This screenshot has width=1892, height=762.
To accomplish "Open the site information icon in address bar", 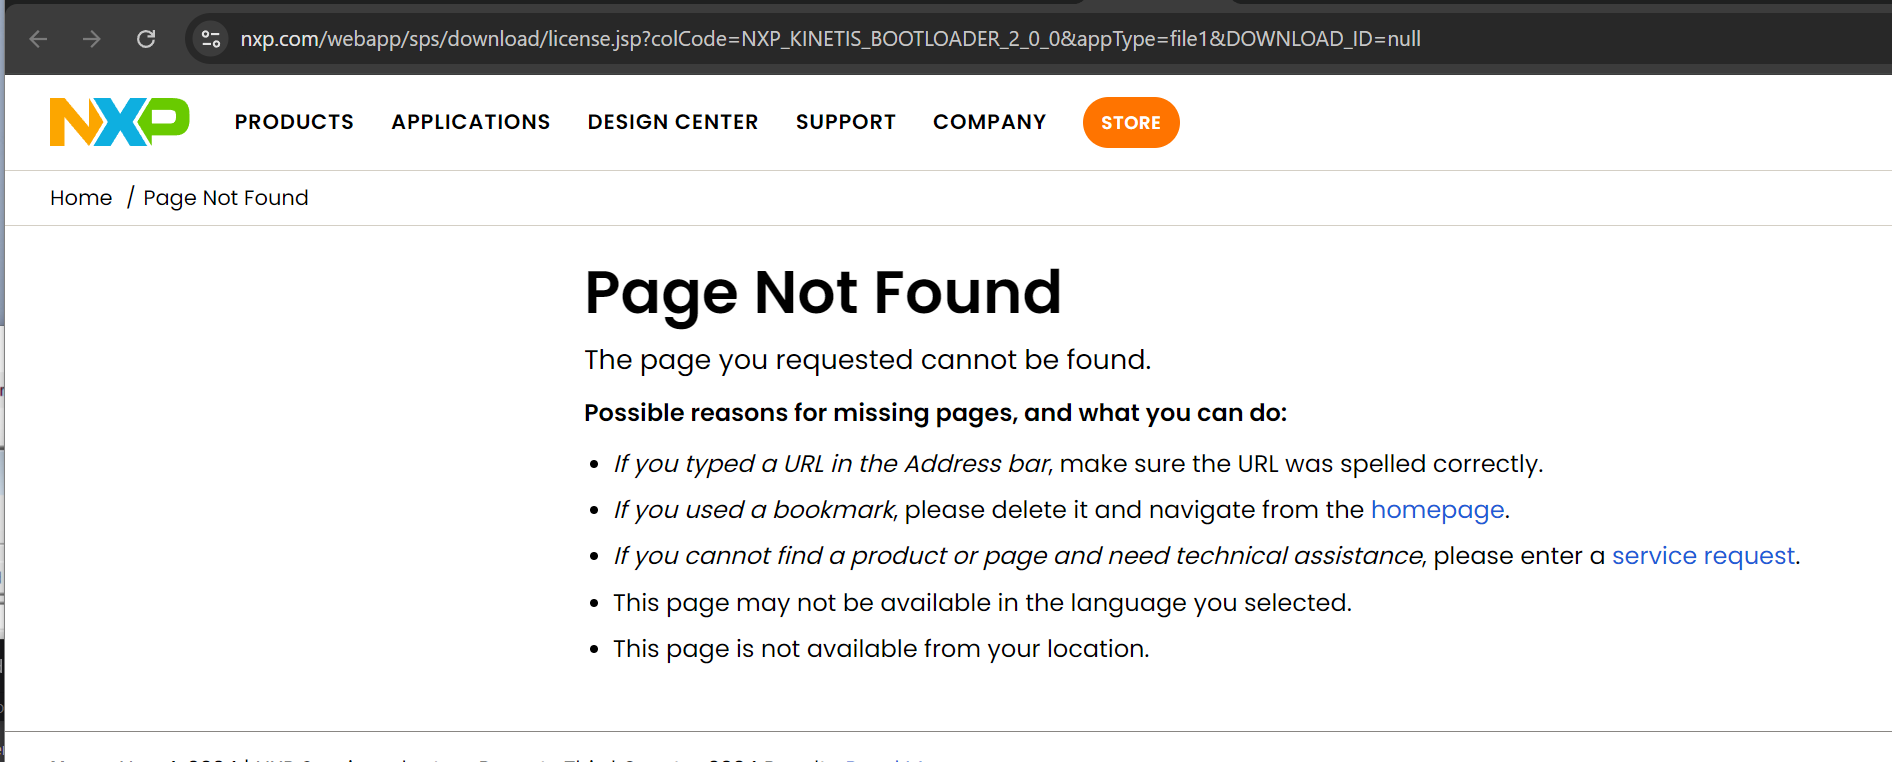I will click(211, 39).
